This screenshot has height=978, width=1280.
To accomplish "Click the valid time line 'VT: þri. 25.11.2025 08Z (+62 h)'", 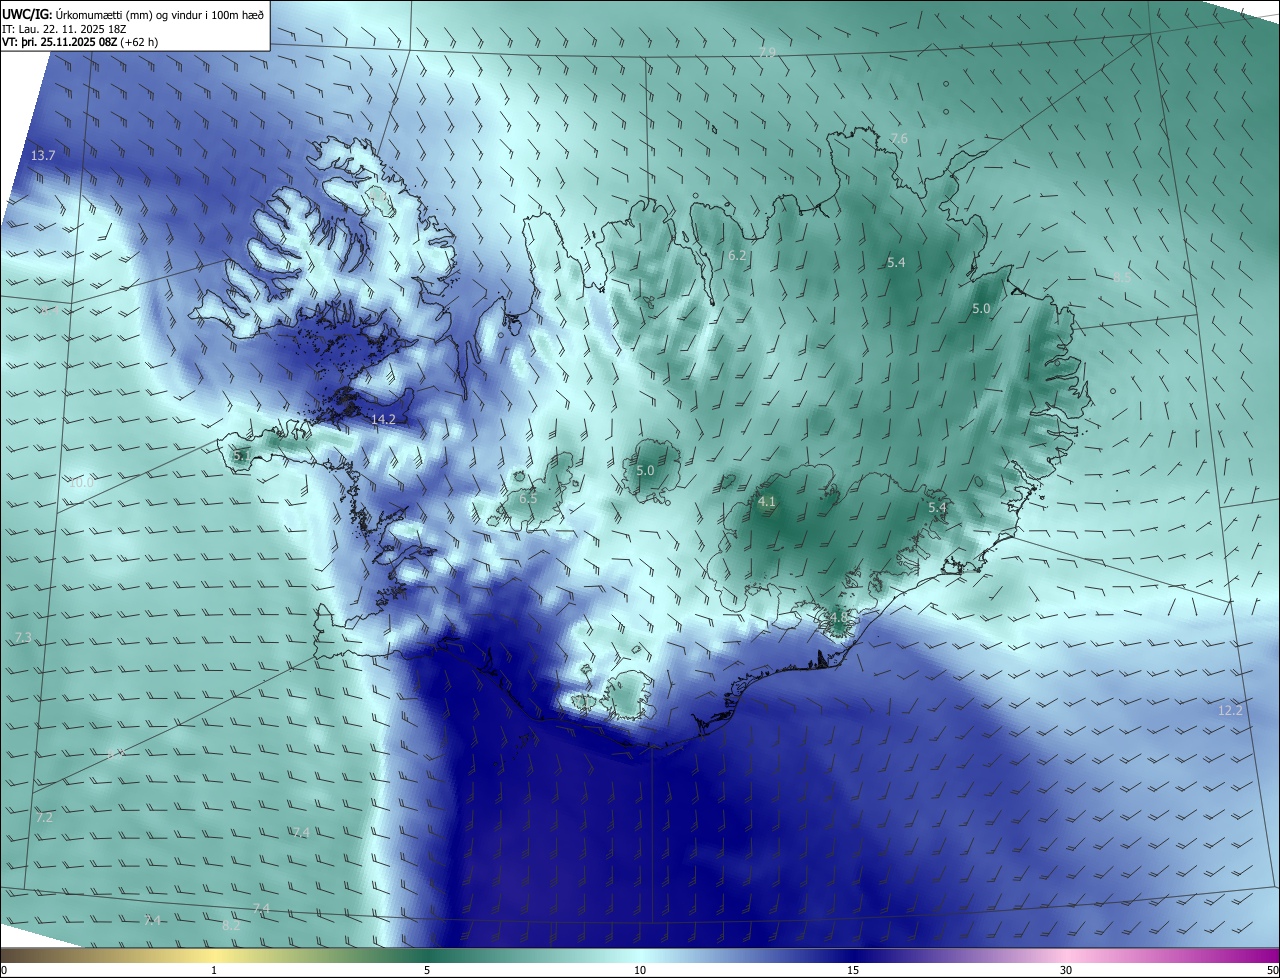I will tap(80, 42).
